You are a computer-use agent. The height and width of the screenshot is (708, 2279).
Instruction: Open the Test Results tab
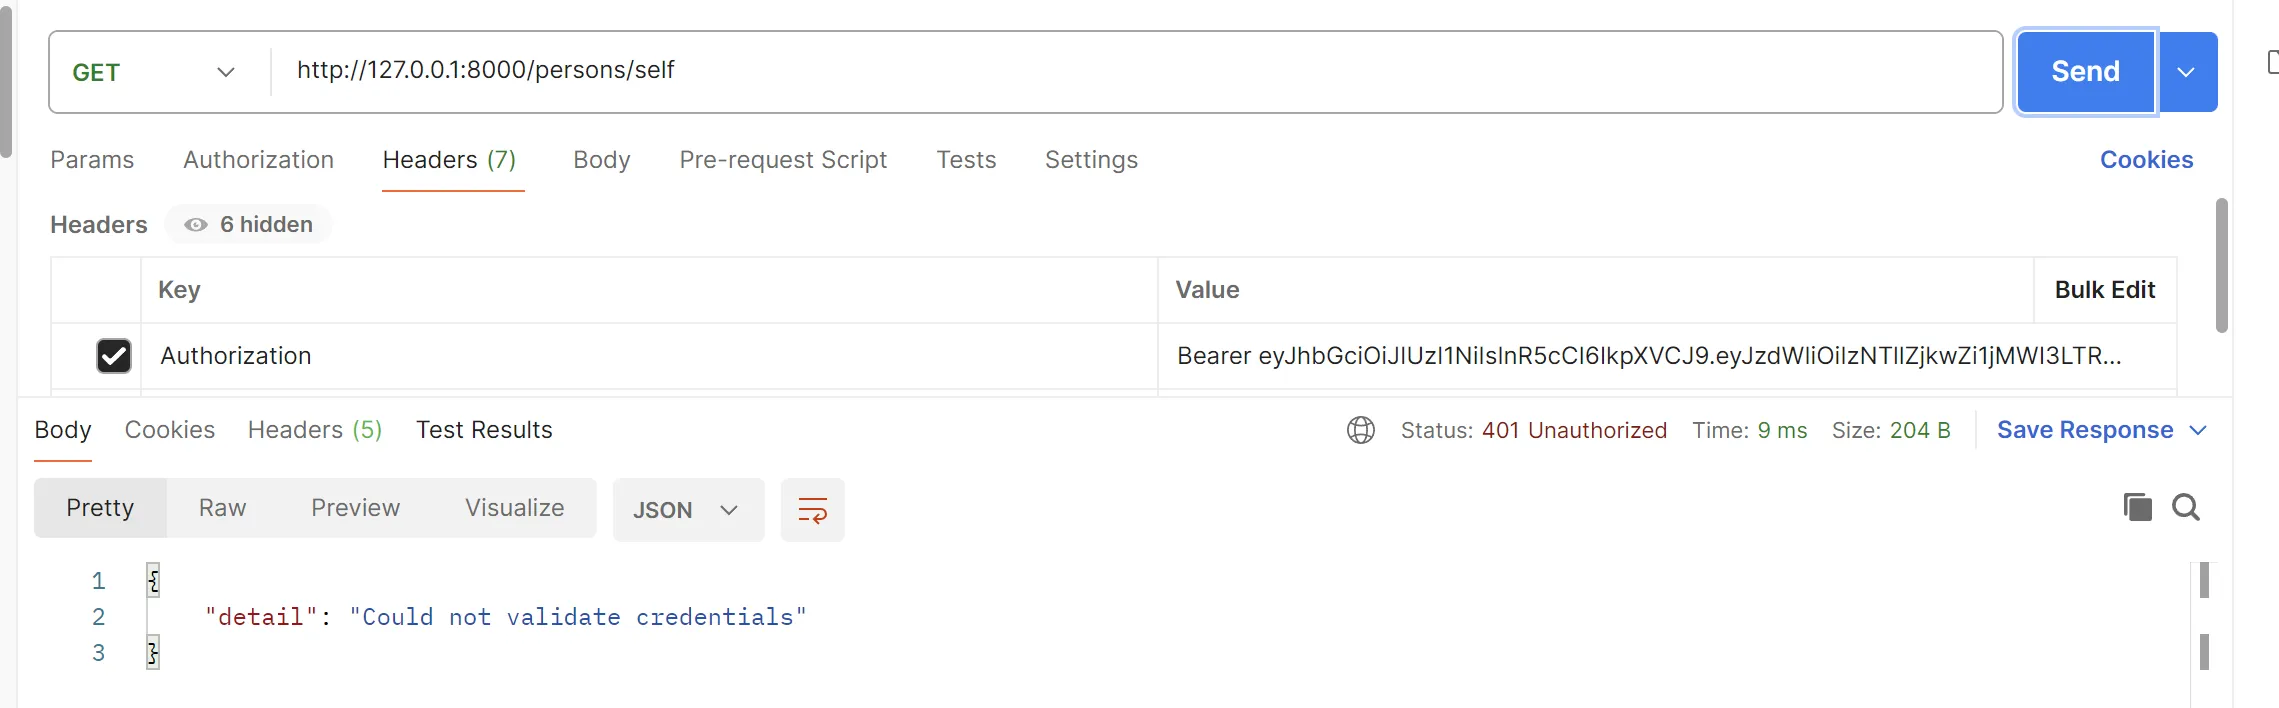tap(484, 430)
